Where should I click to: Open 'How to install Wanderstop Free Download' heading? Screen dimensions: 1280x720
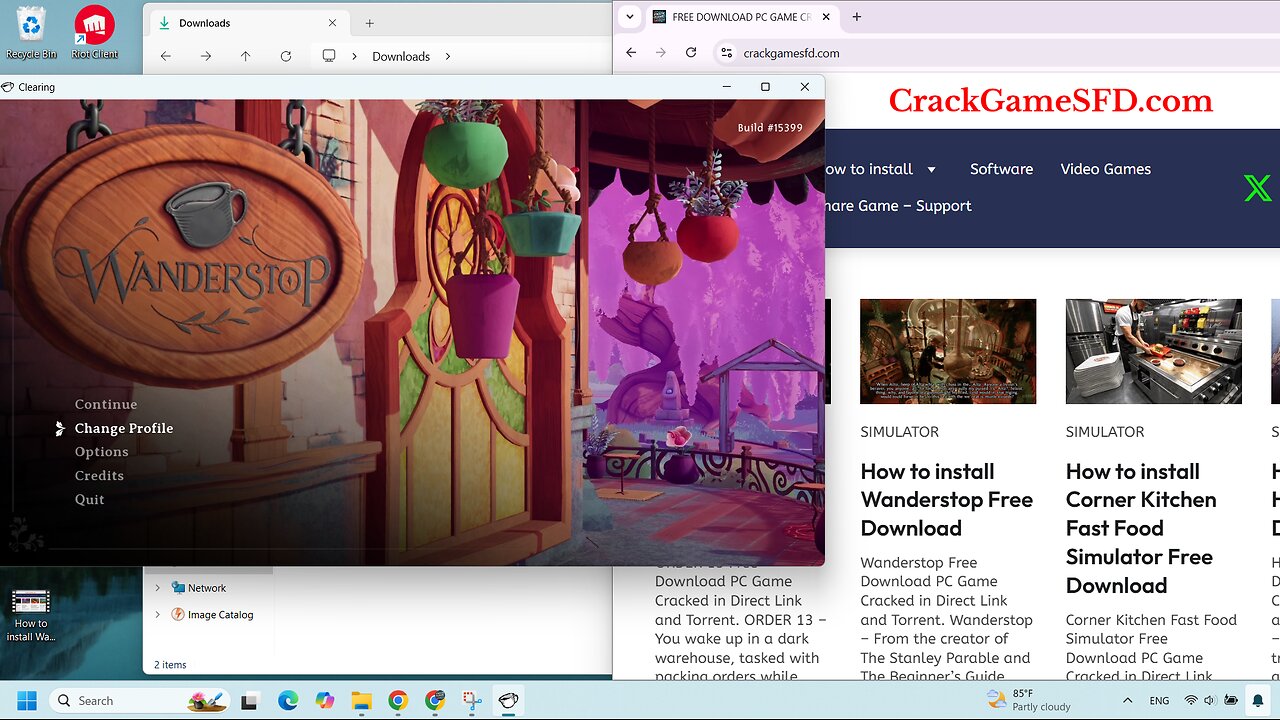click(x=947, y=500)
